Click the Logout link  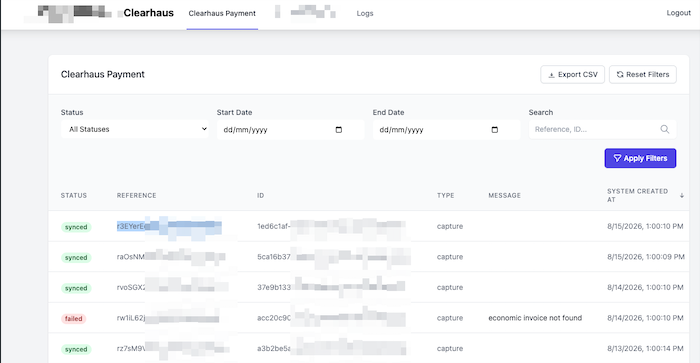tap(679, 13)
